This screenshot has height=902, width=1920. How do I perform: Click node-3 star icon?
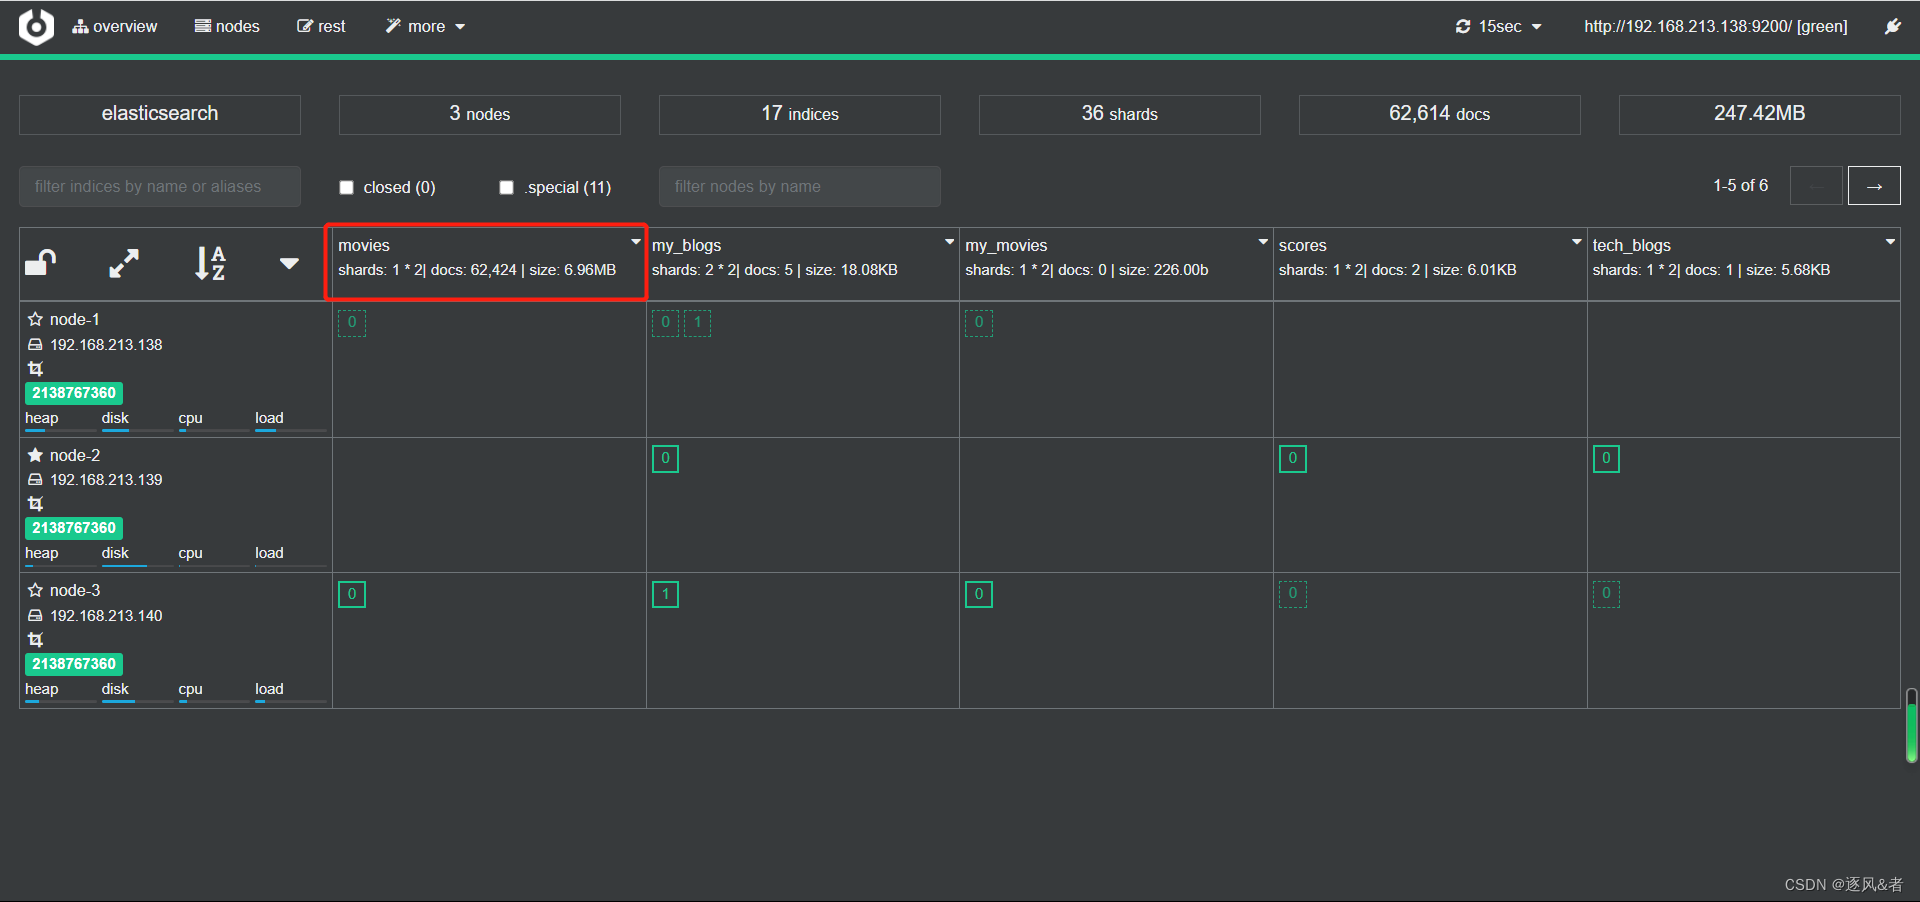click(35, 590)
